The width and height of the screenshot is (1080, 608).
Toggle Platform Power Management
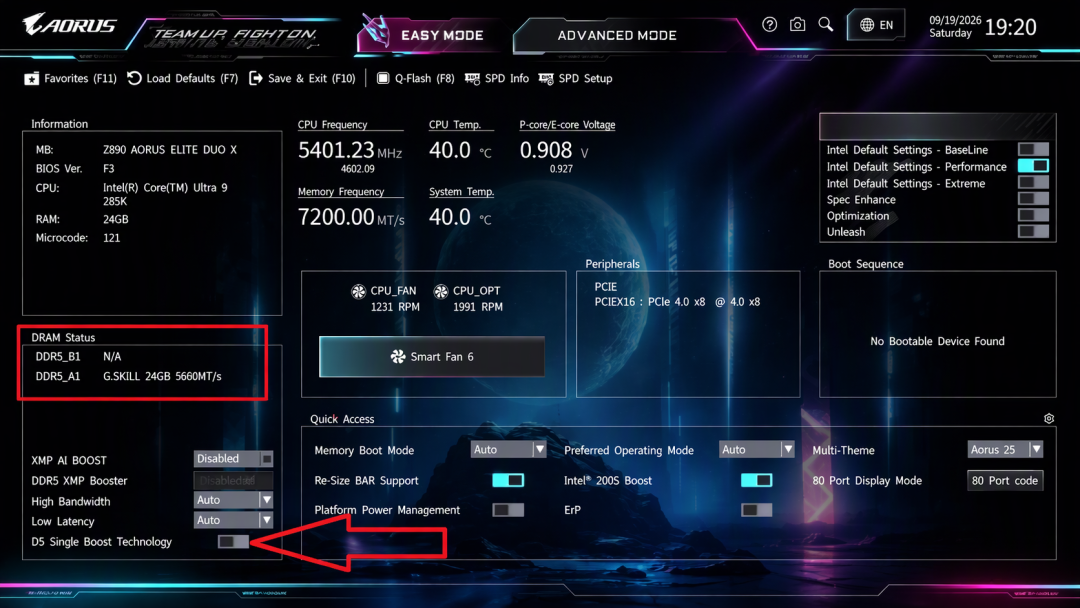(508, 510)
